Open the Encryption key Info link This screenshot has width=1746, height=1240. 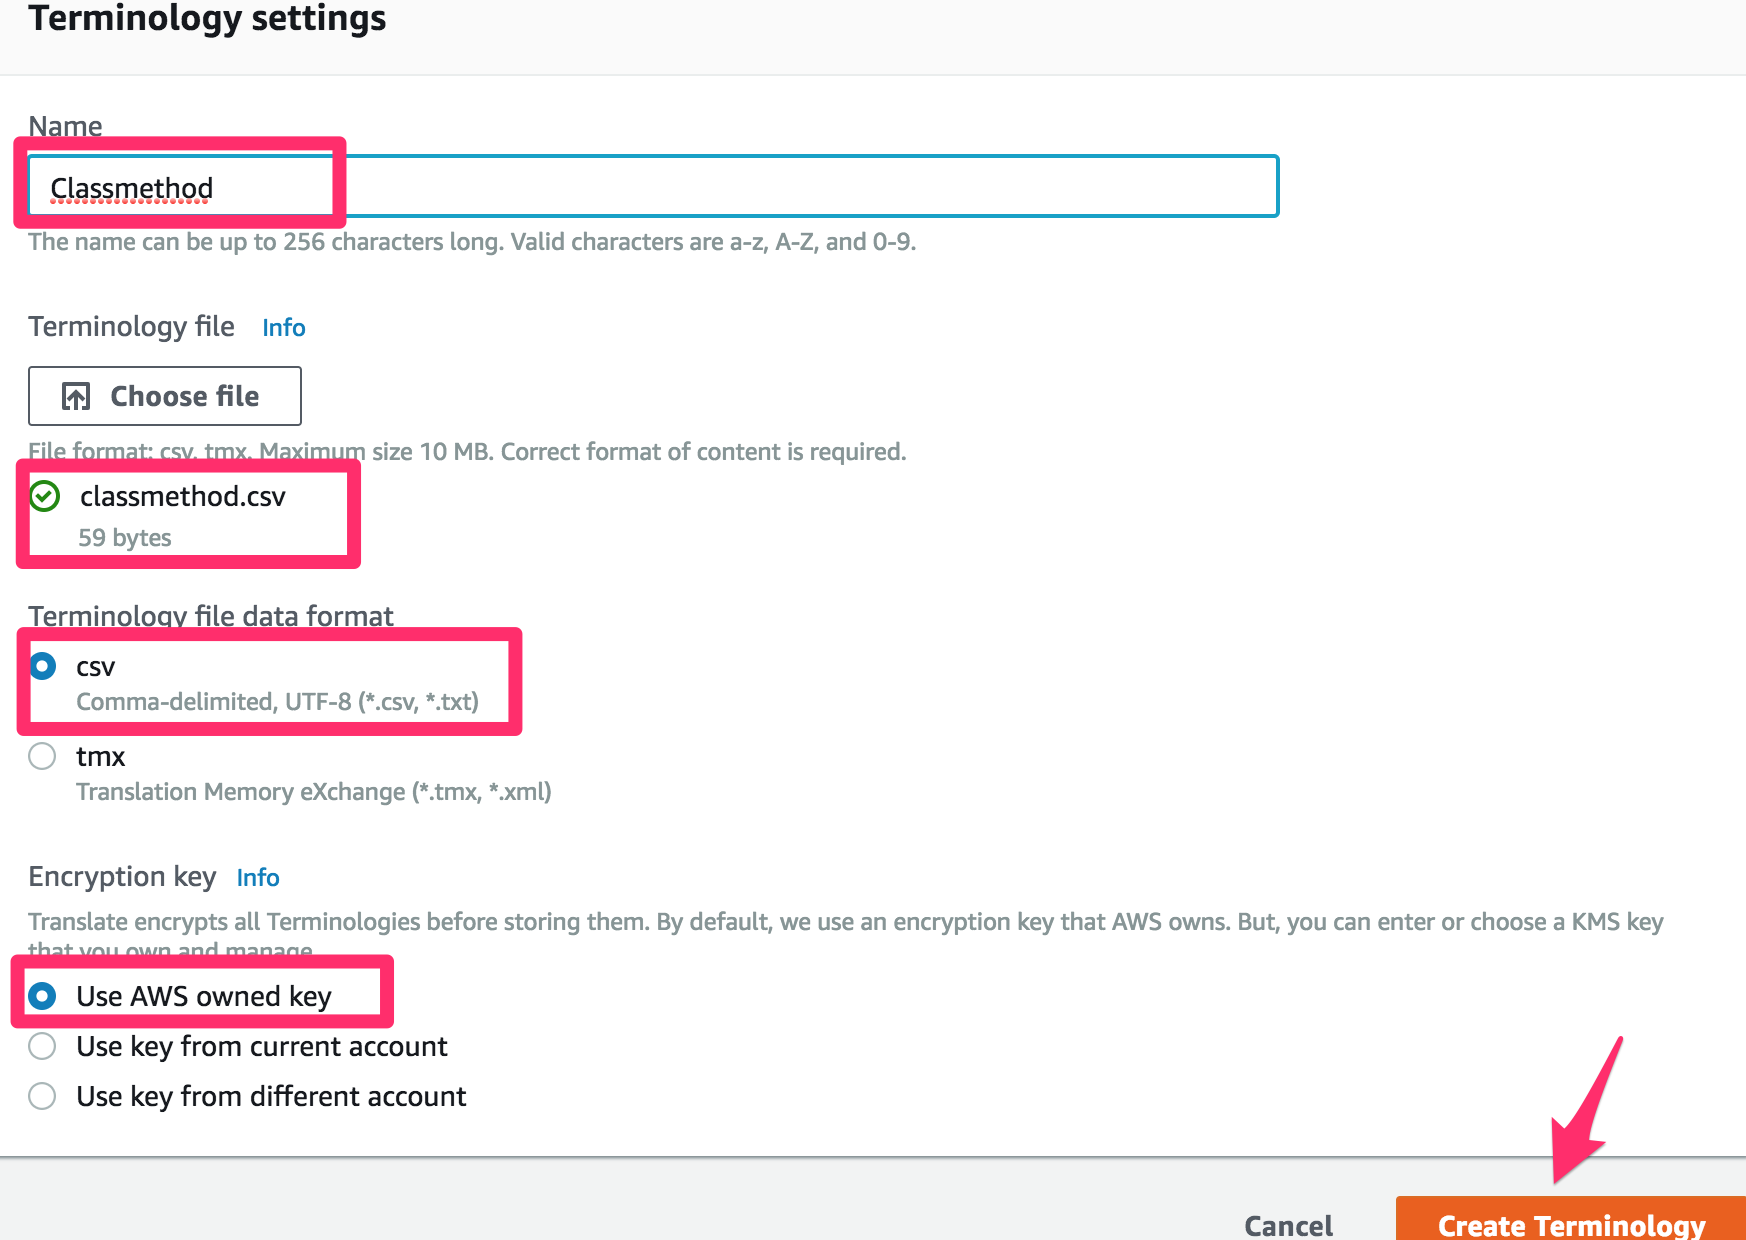pyautogui.click(x=257, y=877)
